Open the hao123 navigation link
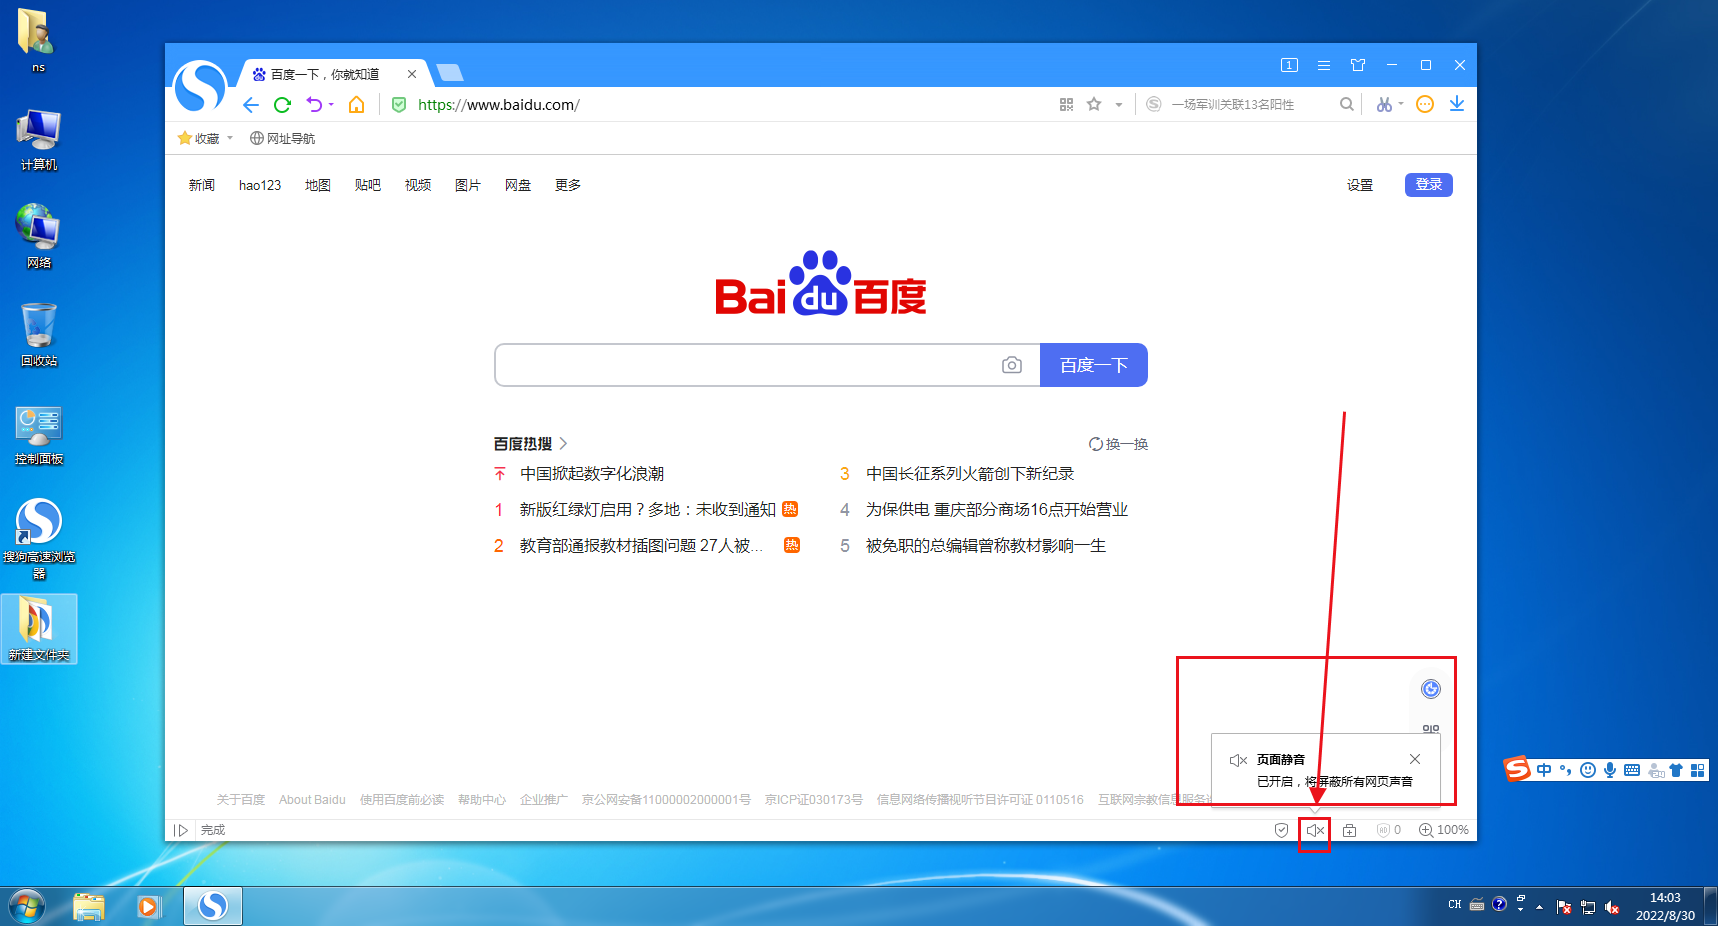This screenshot has height=926, width=1718. coord(260,185)
